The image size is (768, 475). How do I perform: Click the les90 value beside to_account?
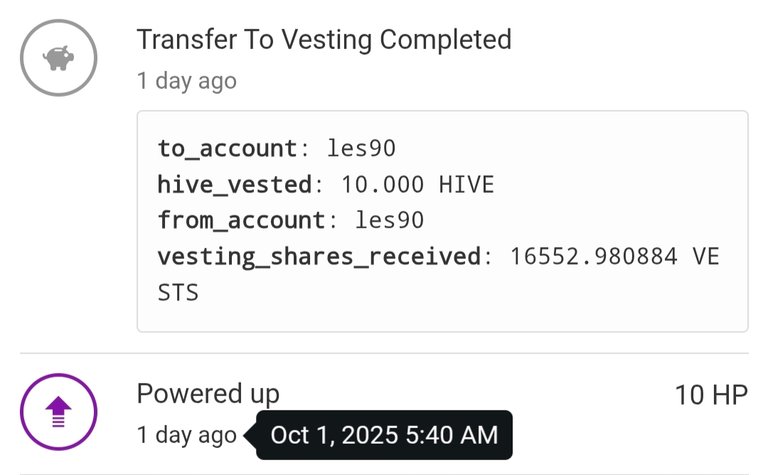click(x=362, y=149)
